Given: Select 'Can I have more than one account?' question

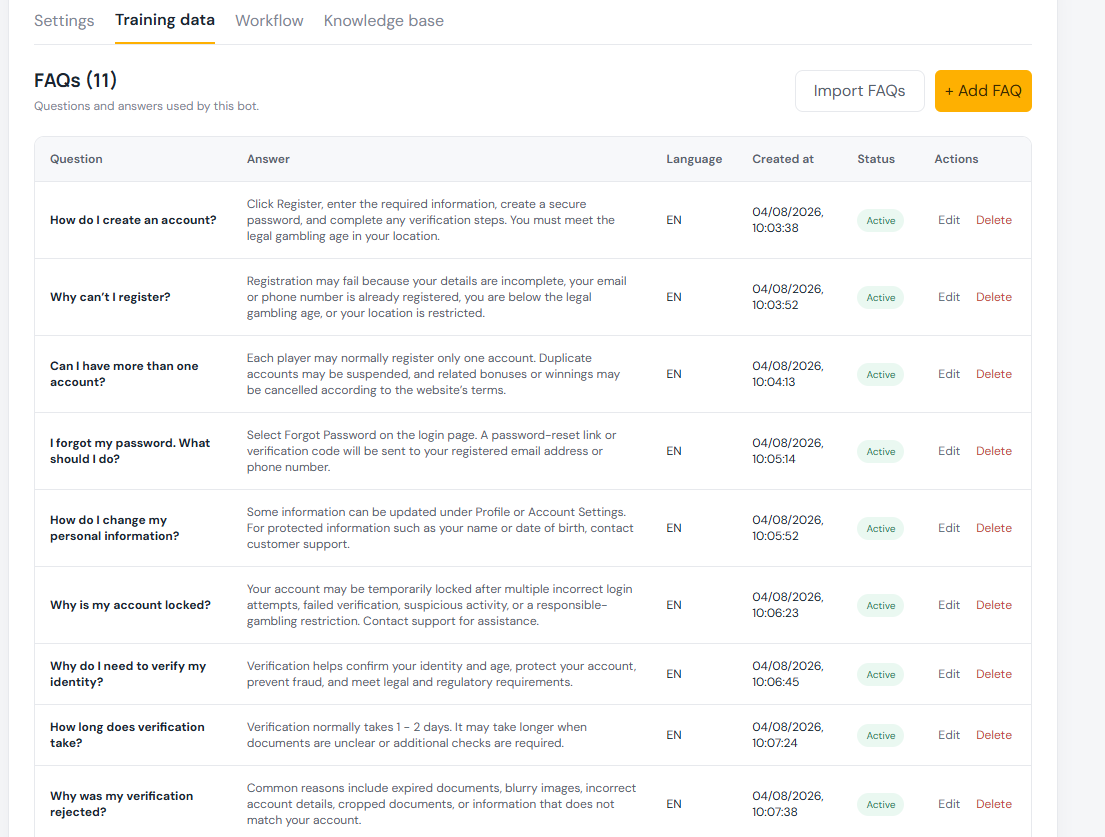Looking at the screenshot, I should pos(124,373).
